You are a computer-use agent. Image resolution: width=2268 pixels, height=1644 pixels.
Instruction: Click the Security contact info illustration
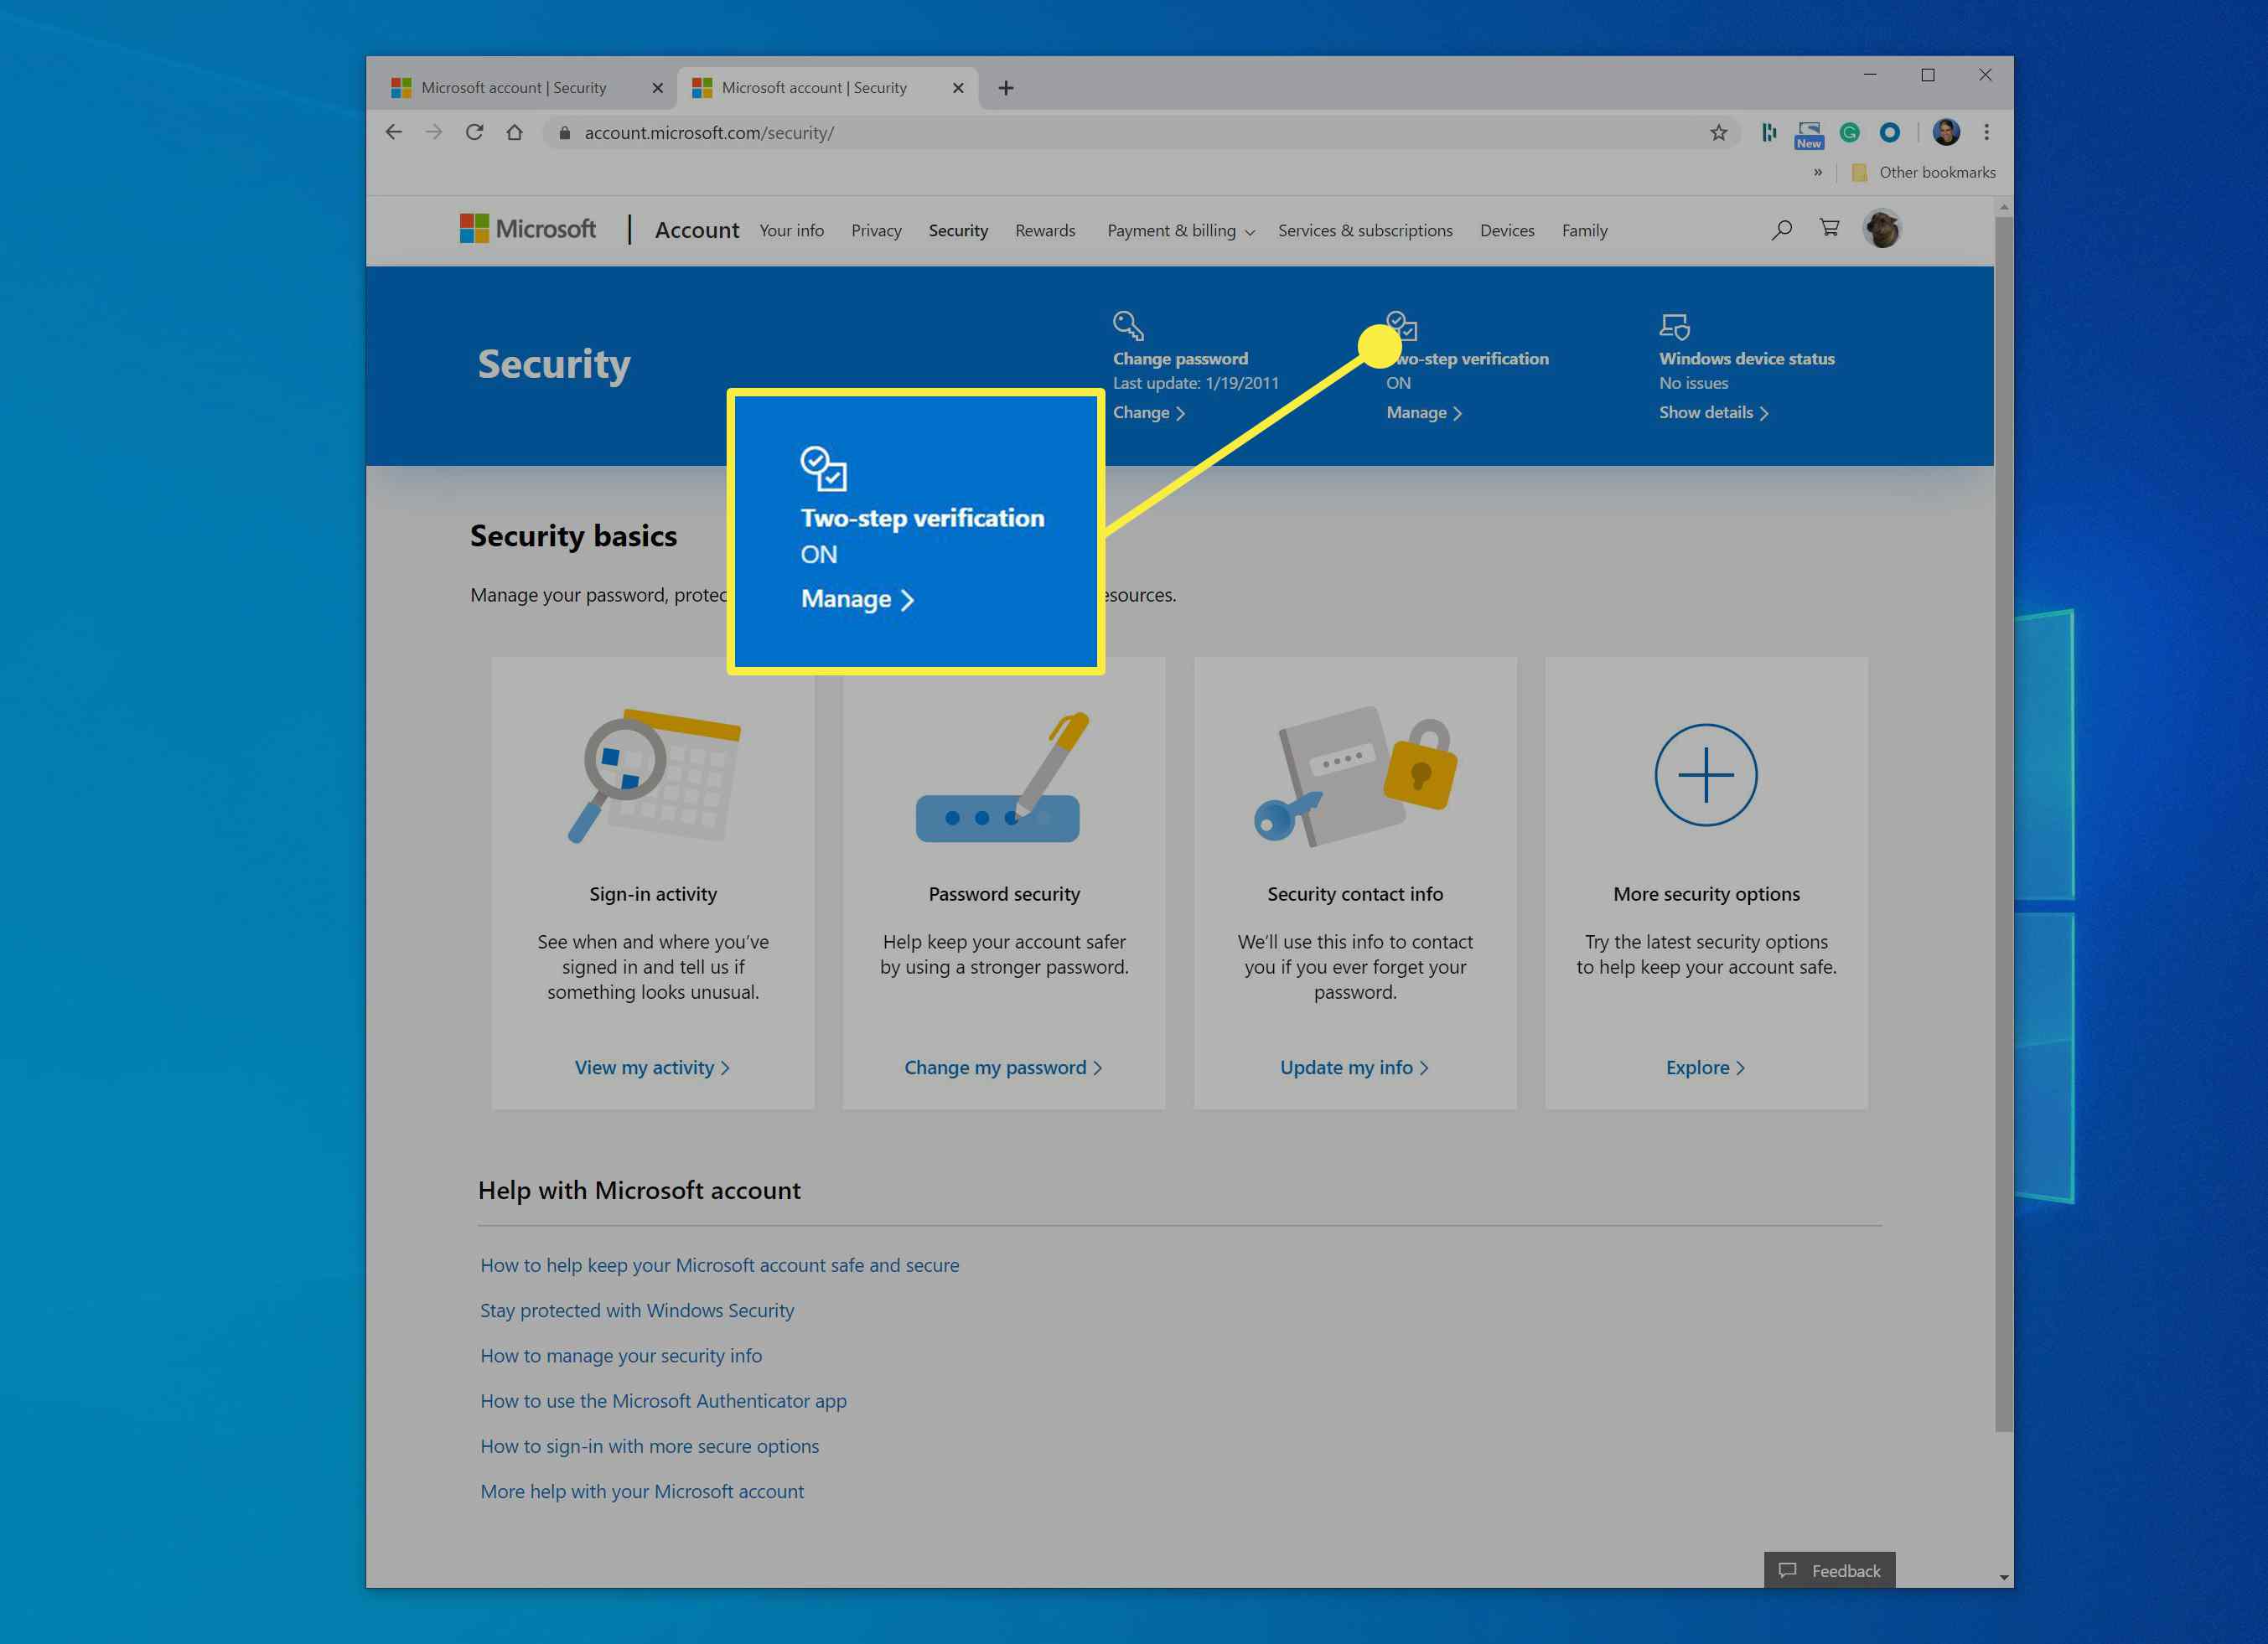coord(1355,776)
